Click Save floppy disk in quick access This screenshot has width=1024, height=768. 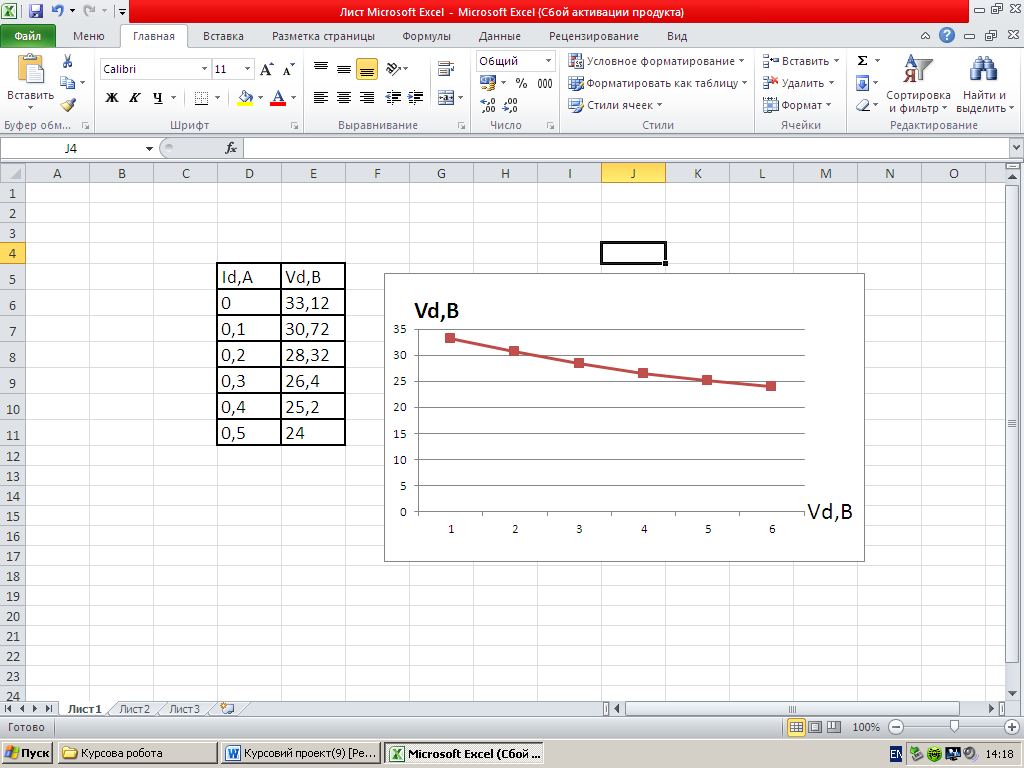click(x=36, y=11)
